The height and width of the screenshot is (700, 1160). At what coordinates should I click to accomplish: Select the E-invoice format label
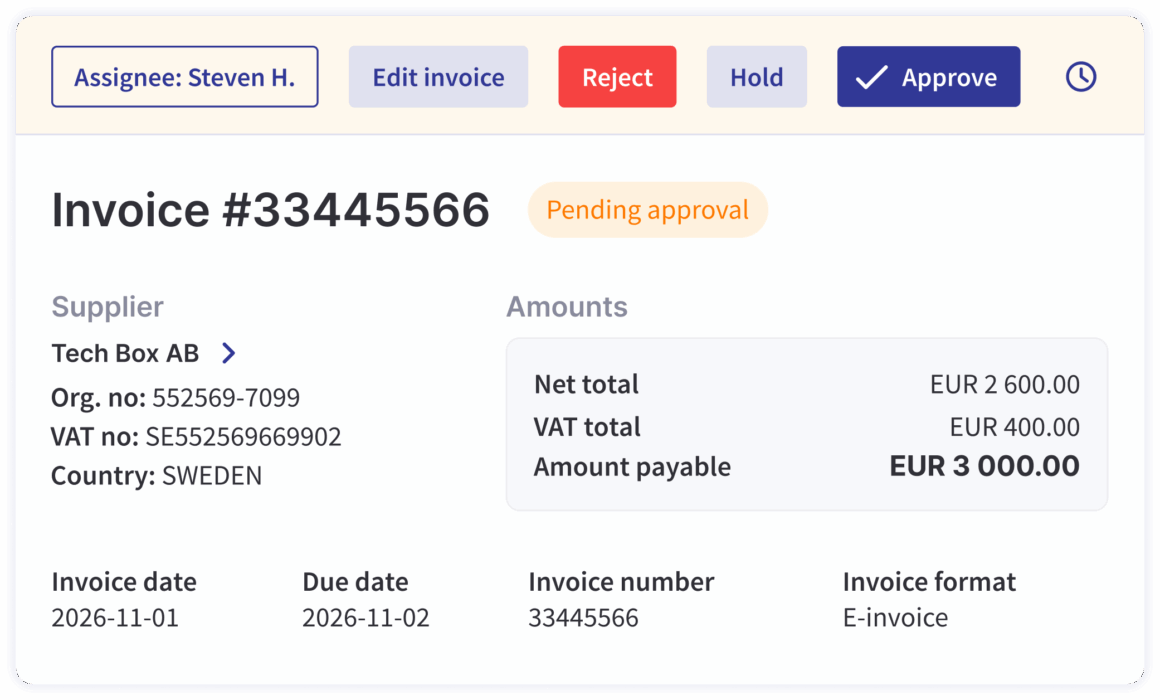(894, 617)
